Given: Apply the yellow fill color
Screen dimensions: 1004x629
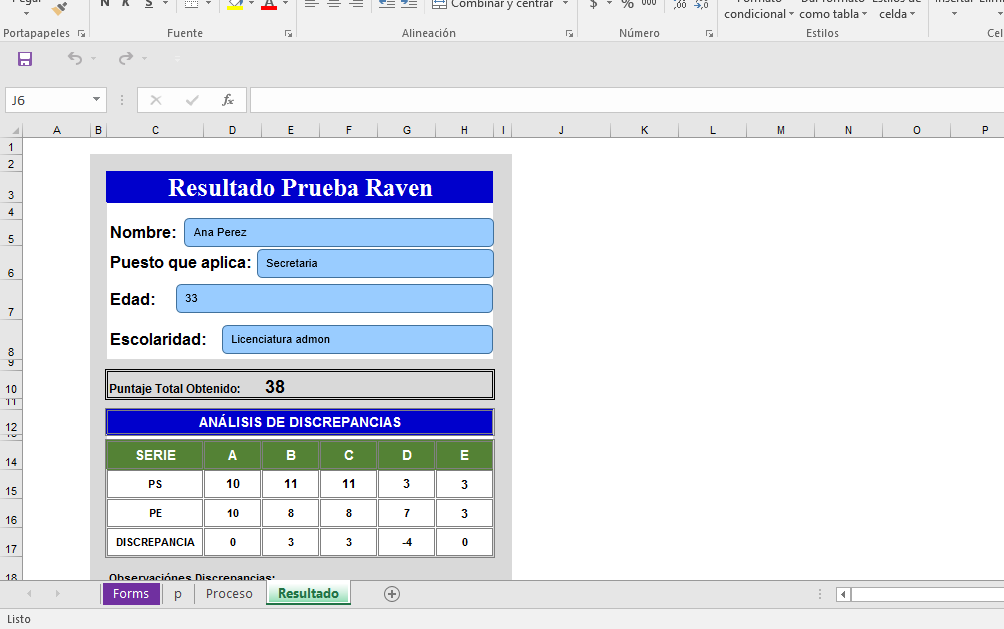Looking at the screenshot, I should tap(235, 4).
